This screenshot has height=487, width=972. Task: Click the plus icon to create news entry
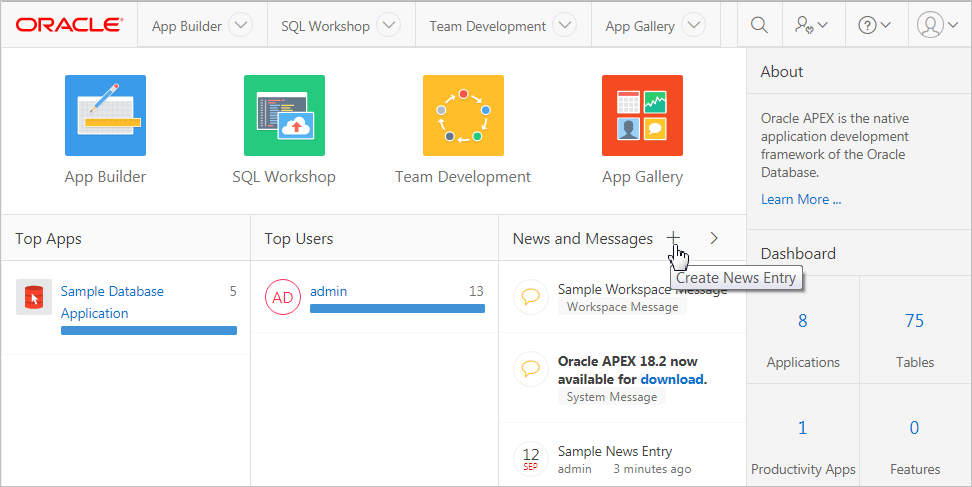point(674,238)
